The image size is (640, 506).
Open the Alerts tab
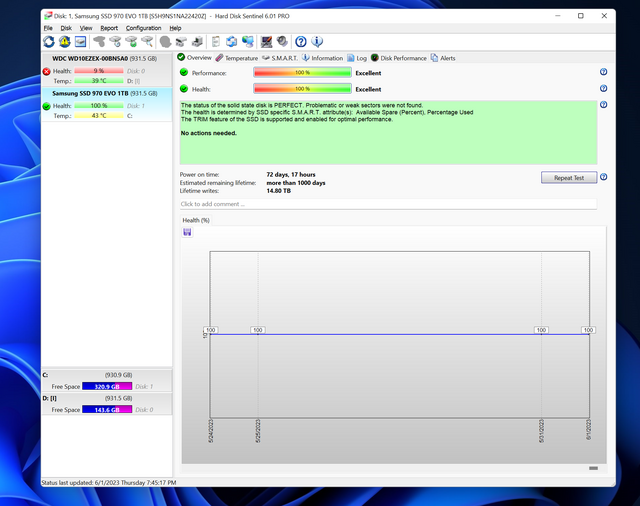(447, 58)
